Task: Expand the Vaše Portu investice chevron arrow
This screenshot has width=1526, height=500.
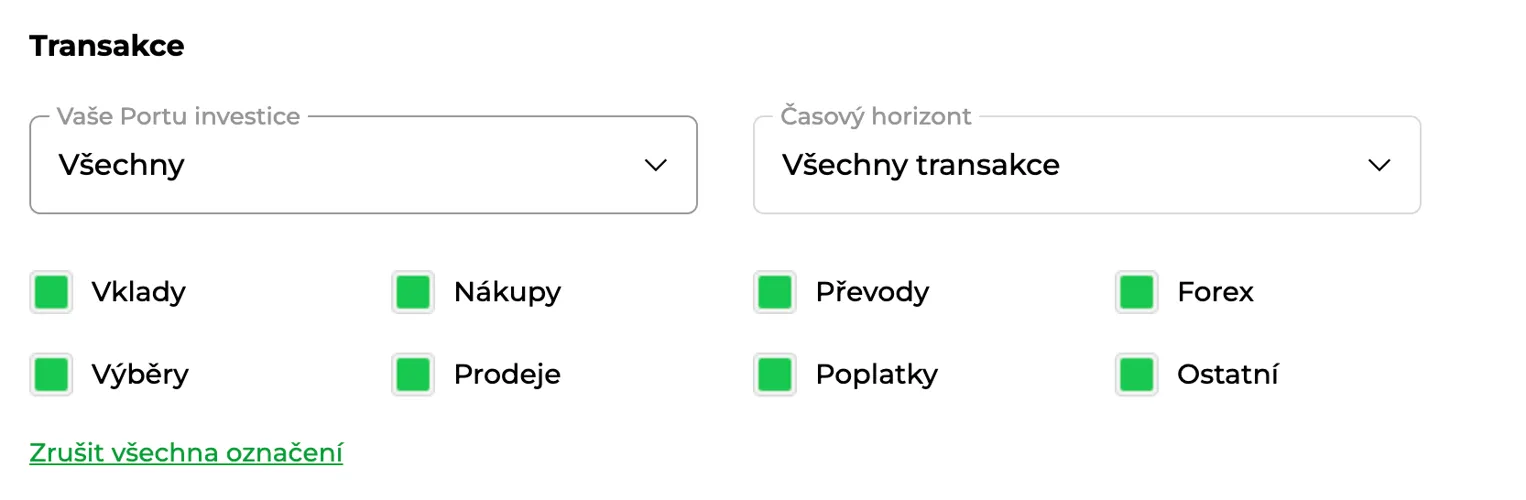Action: click(x=656, y=165)
